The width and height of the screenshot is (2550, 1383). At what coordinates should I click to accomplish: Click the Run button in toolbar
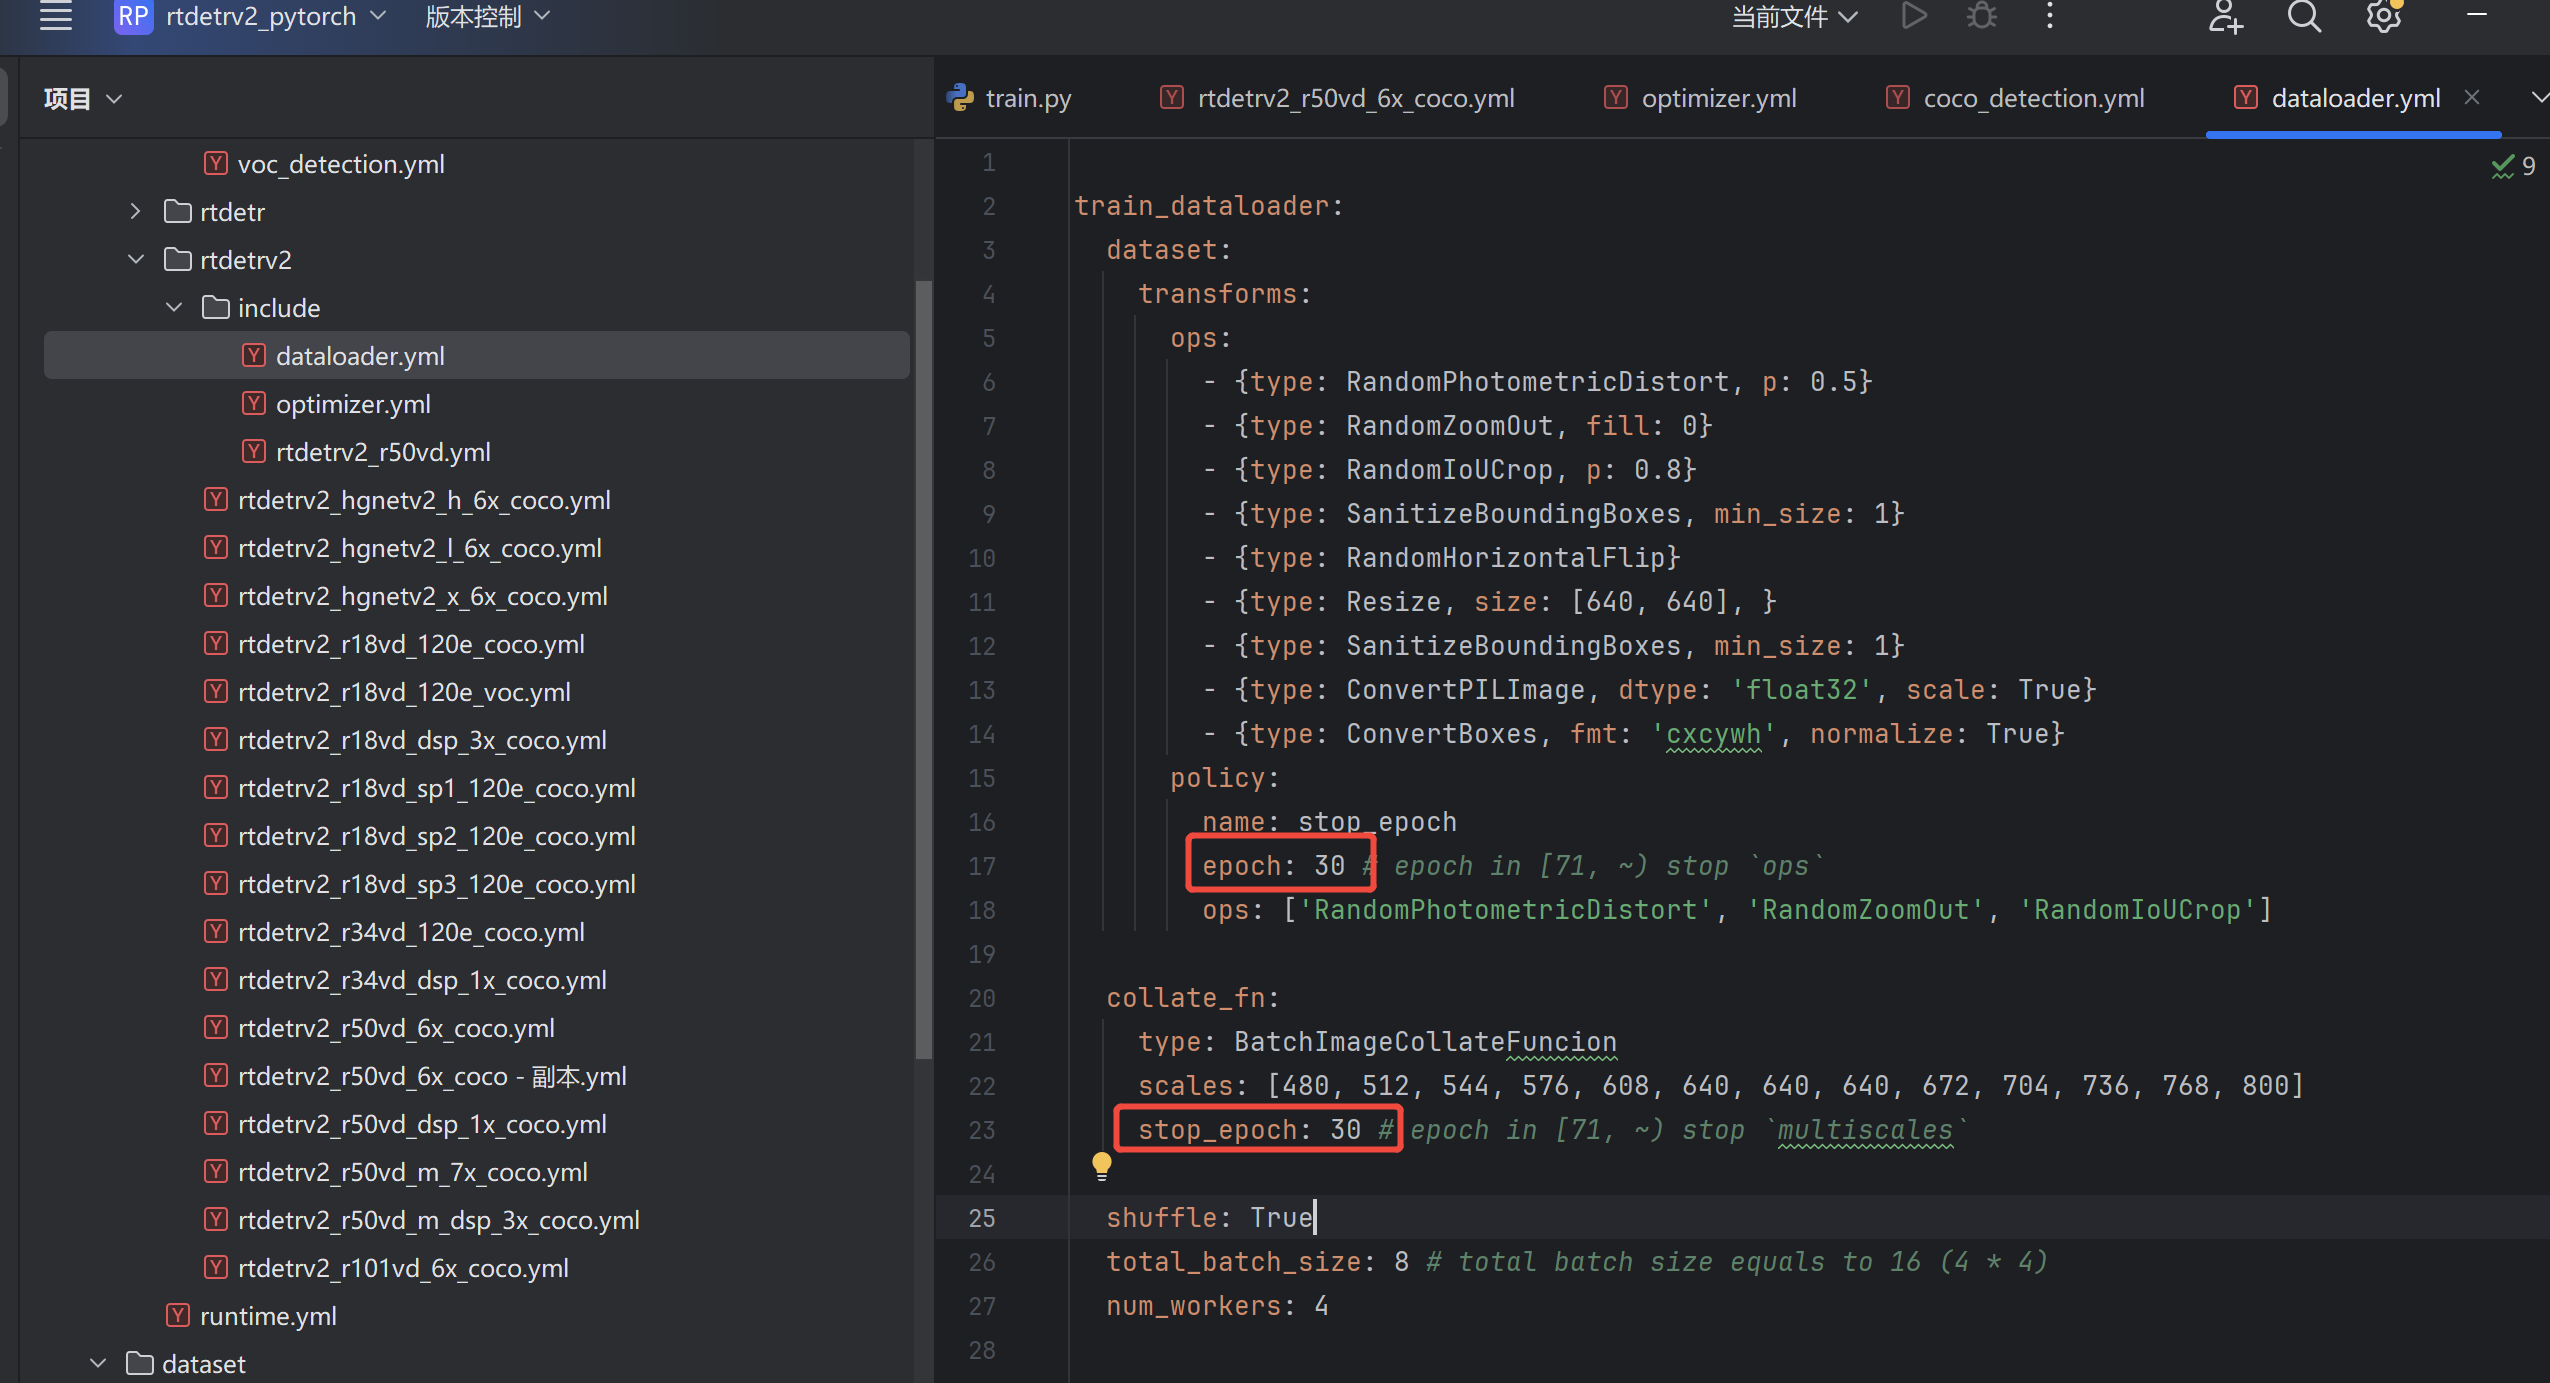tap(1913, 16)
